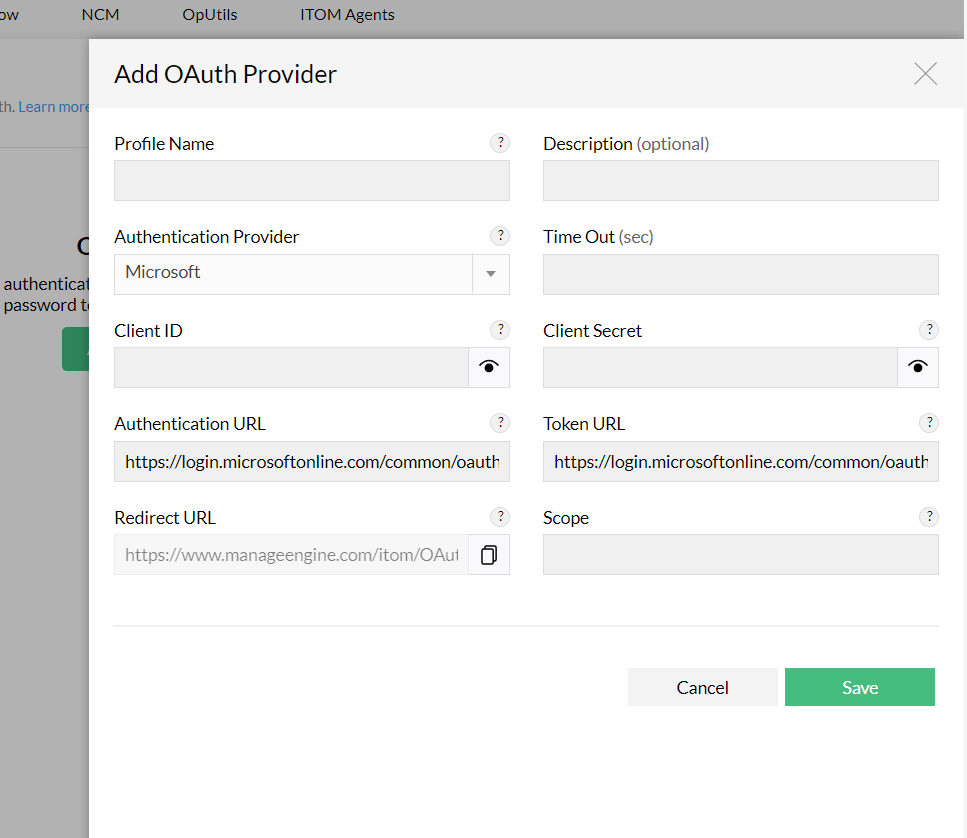Go to the ITOM Agents tab
The height and width of the screenshot is (838, 967).
pyautogui.click(x=347, y=15)
